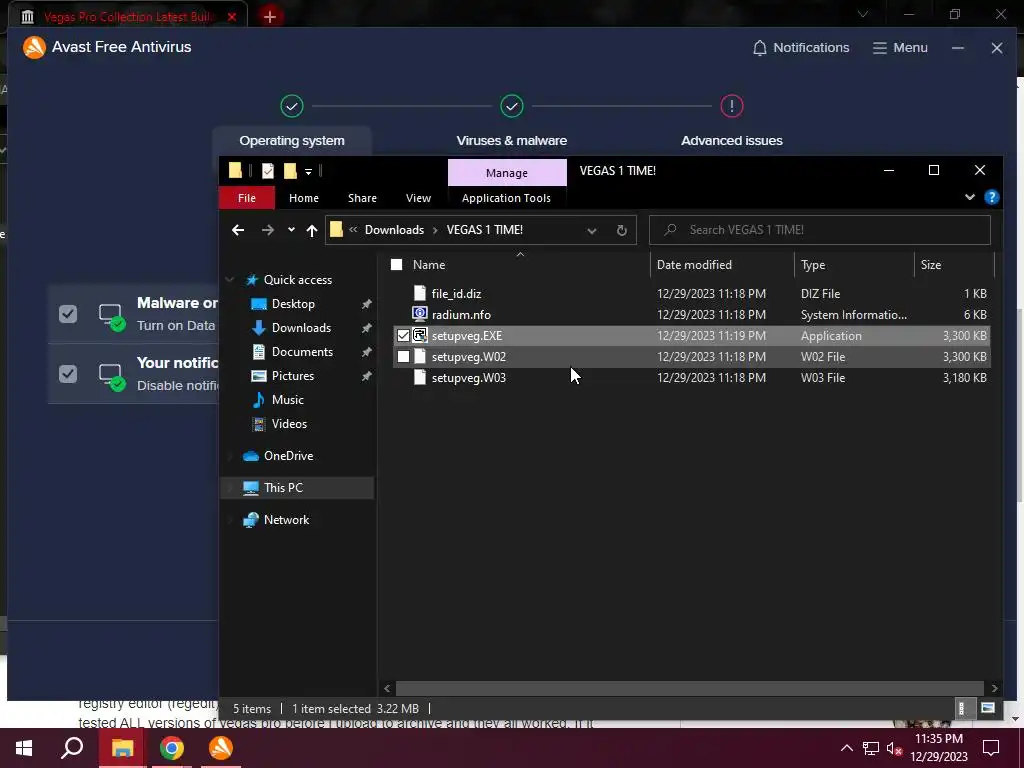Click New folder icon in quick access toolbar
The width and height of the screenshot is (1024, 768).
tap(290, 171)
